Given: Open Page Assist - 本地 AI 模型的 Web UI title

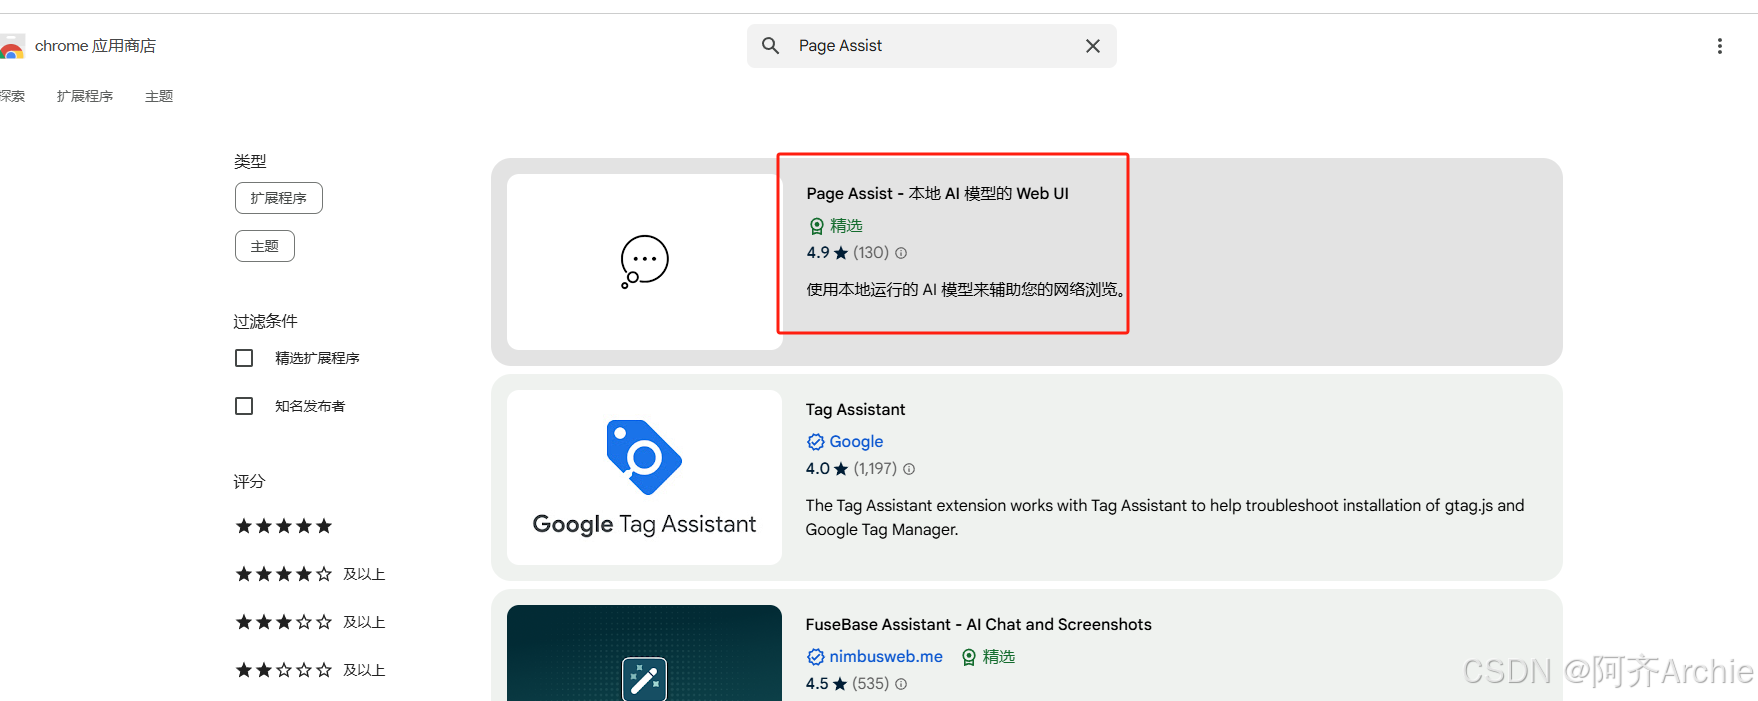Looking at the screenshot, I should pyautogui.click(x=938, y=194).
